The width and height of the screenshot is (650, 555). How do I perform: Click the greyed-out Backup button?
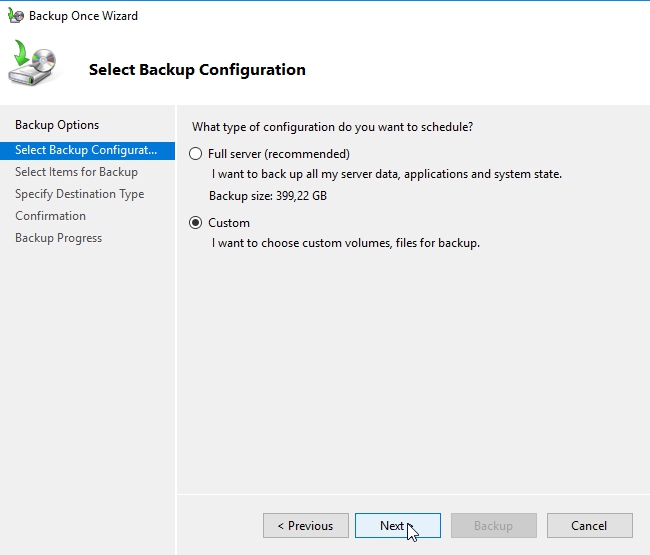click(x=493, y=526)
